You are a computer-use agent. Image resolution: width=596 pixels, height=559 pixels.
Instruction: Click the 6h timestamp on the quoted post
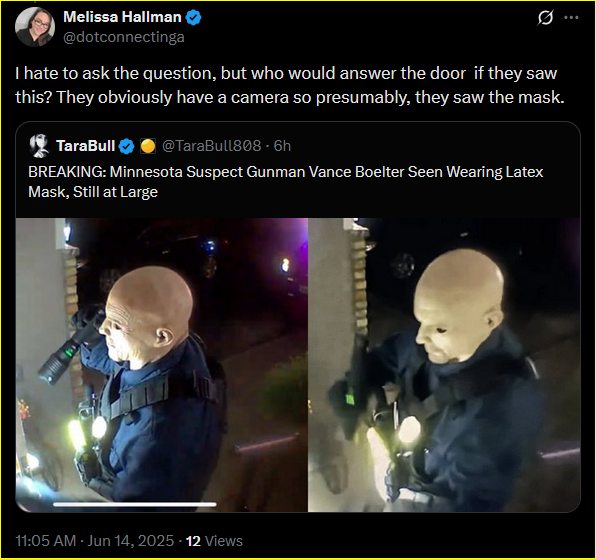282,146
